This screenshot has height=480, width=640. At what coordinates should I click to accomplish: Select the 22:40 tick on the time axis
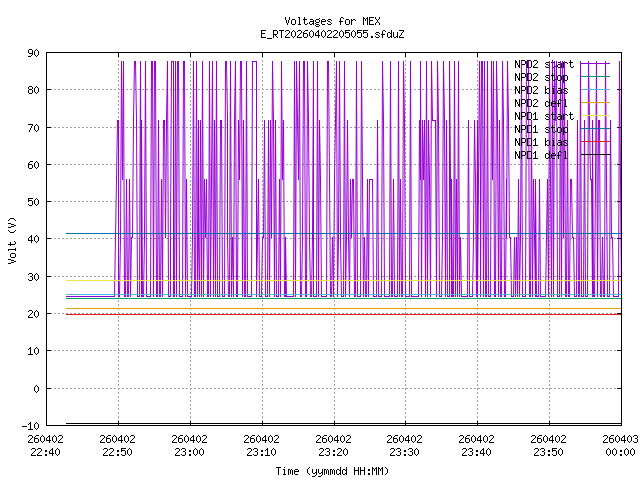pyautogui.click(x=46, y=445)
